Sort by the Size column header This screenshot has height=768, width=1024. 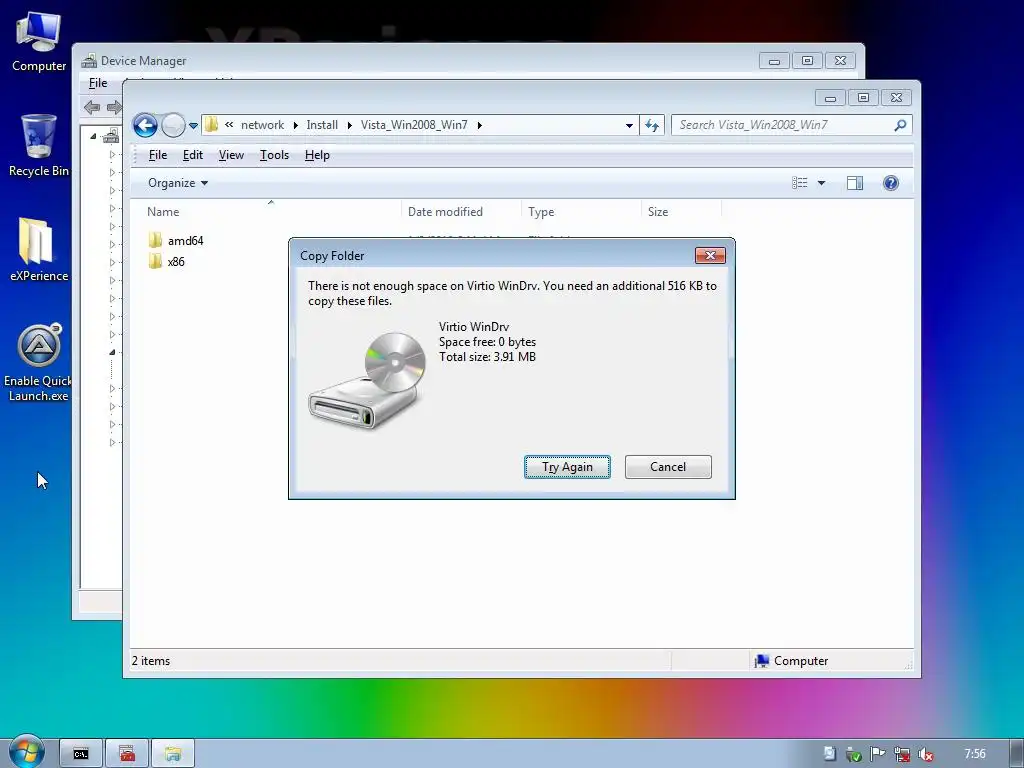681,212
